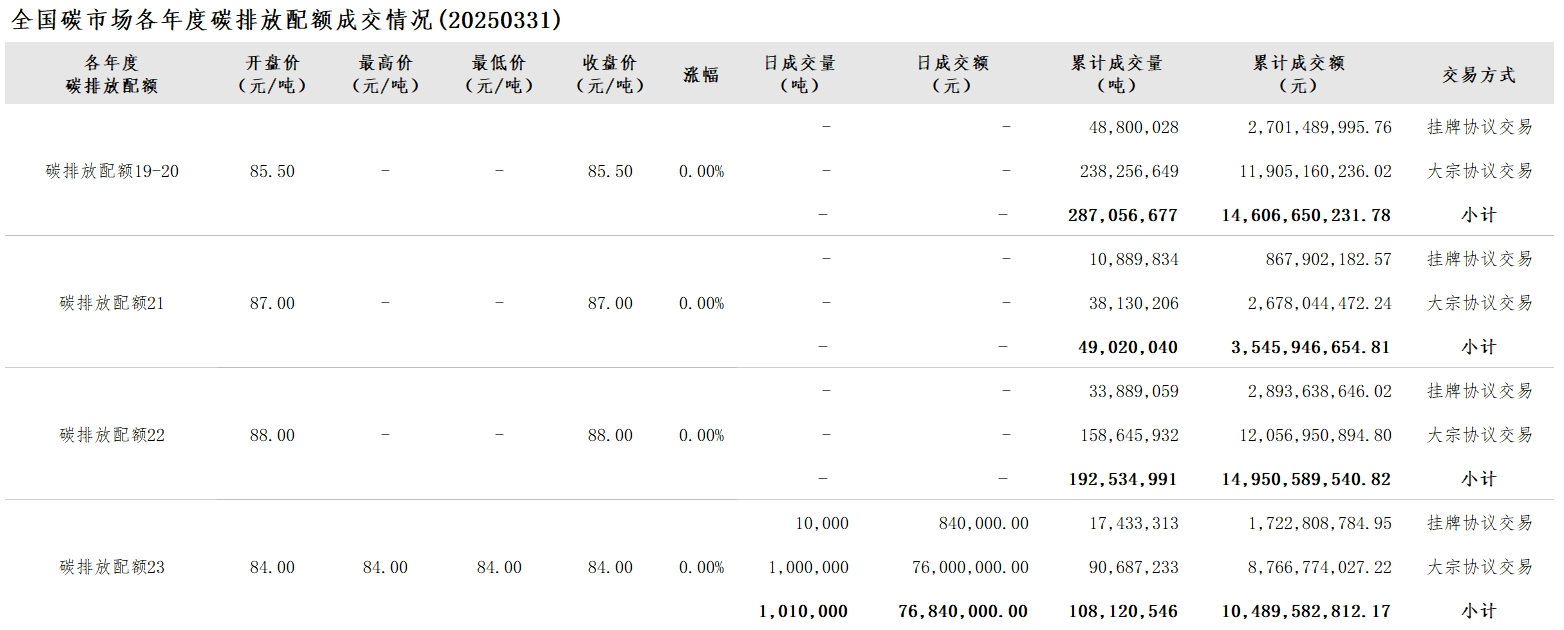Click the 0.00% change for 碳排放配额19-20
This screenshot has width=1564, height=630.
701,171
